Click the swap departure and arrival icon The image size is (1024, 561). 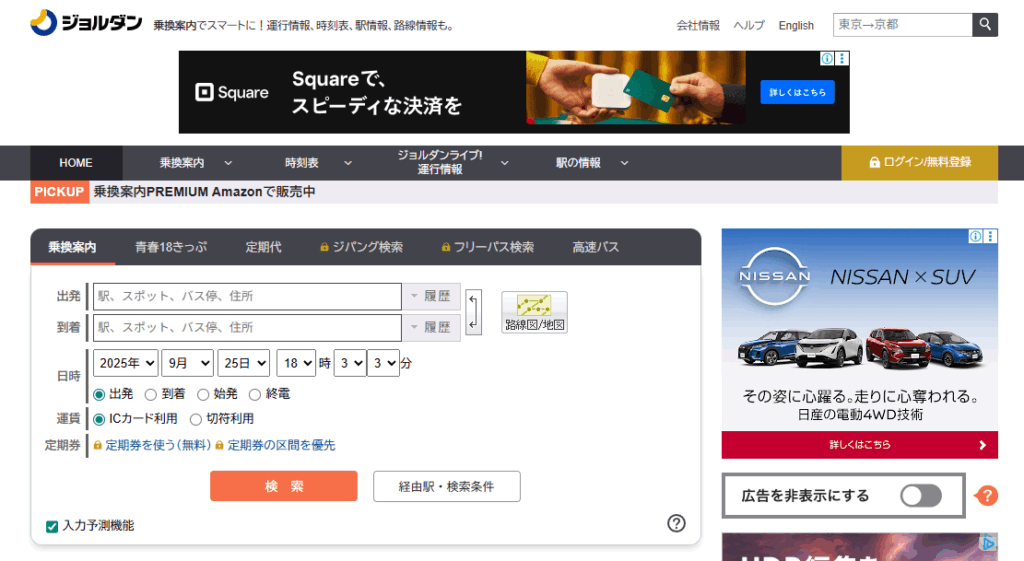click(474, 312)
